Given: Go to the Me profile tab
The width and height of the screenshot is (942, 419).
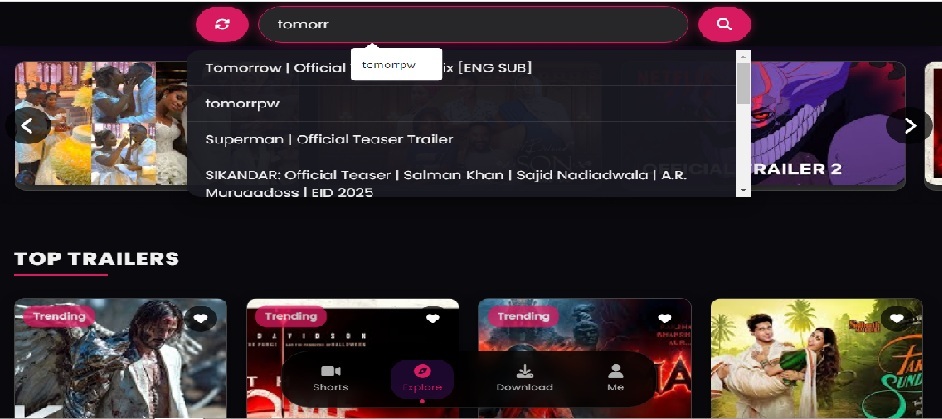Looking at the screenshot, I should click(x=615, y=378).
